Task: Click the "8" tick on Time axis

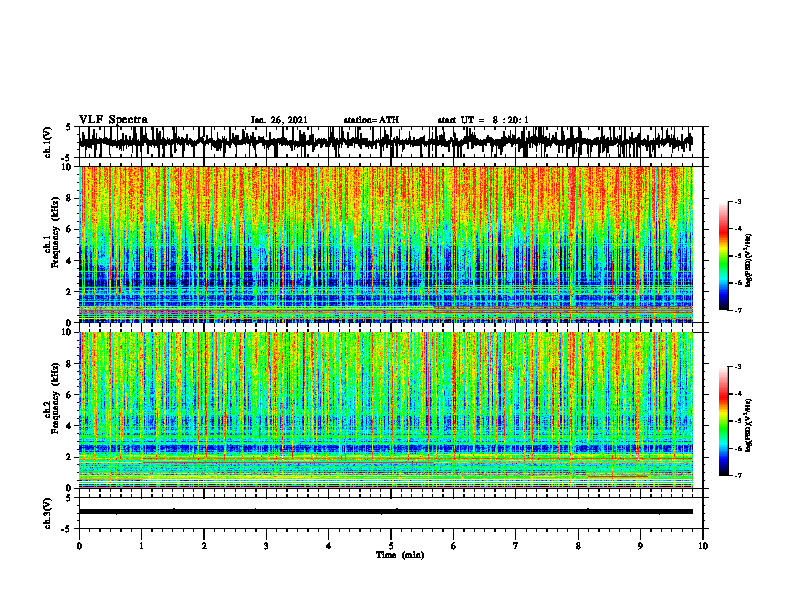Action: (x=578, y=546)
